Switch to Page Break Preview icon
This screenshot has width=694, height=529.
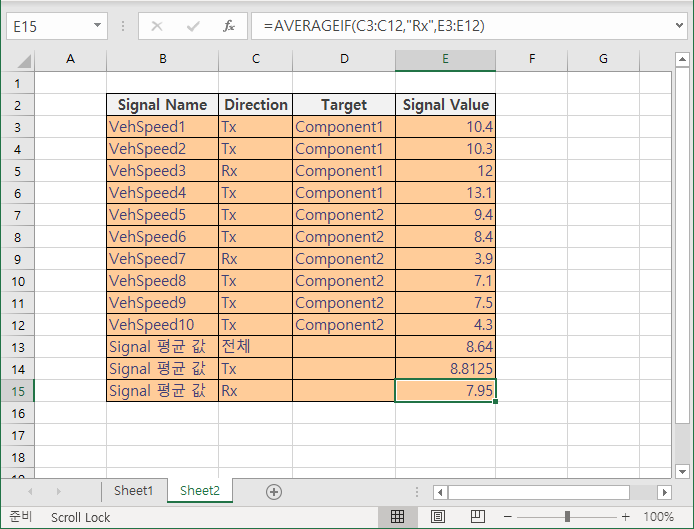(x=478, y=517)
